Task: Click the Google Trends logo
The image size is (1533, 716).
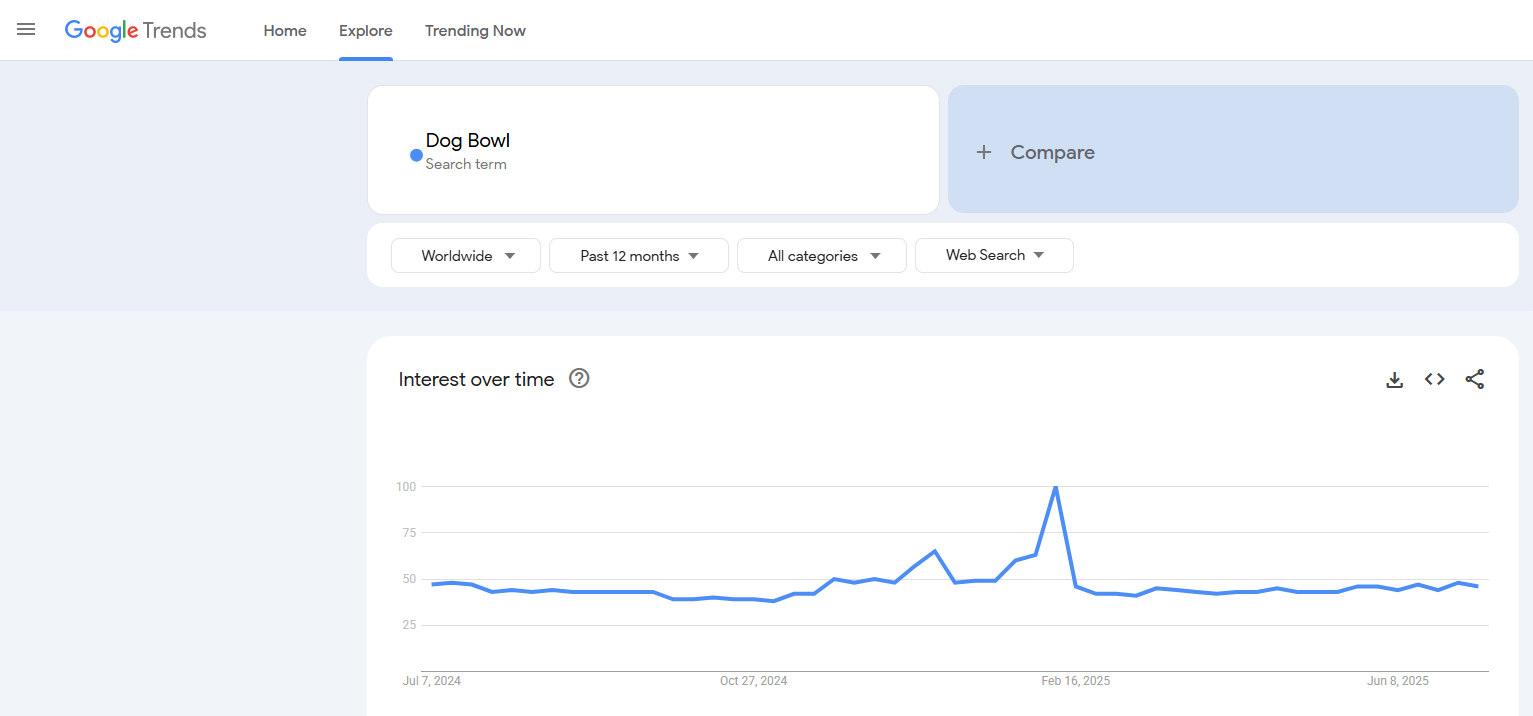Action: (x=136, y=31)
